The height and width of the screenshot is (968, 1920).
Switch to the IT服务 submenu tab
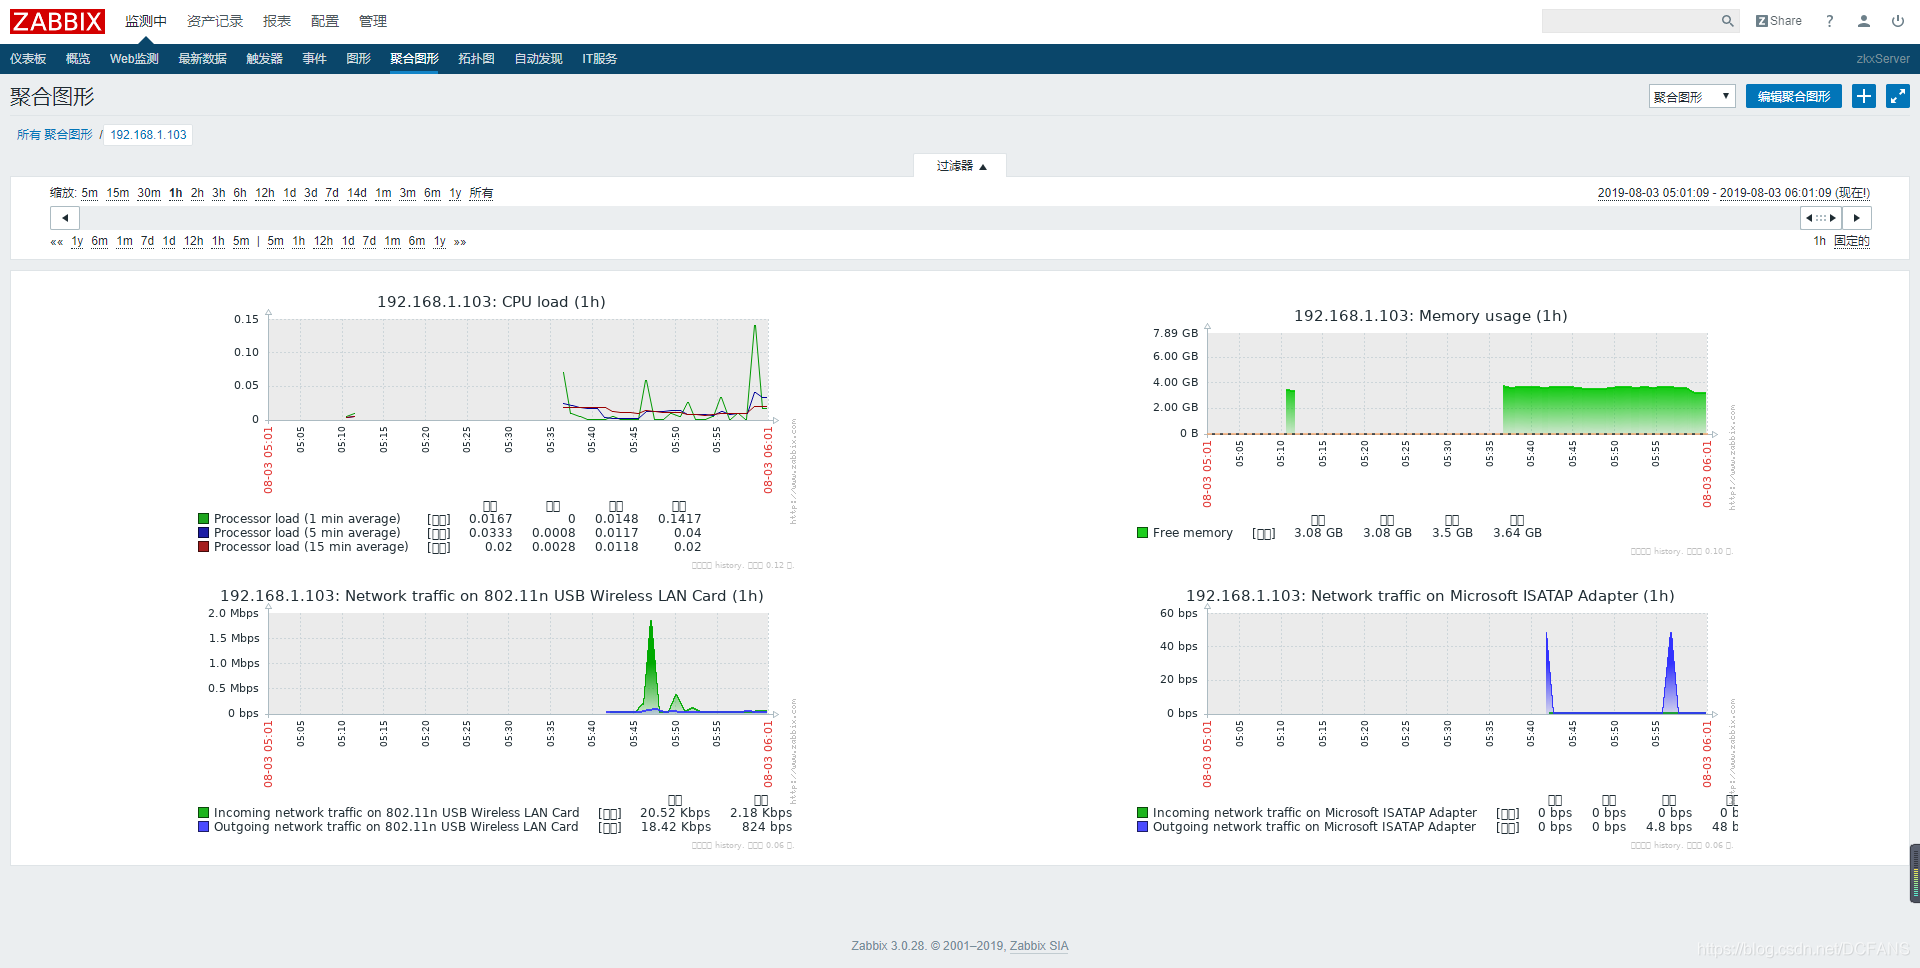coord(600,59)
